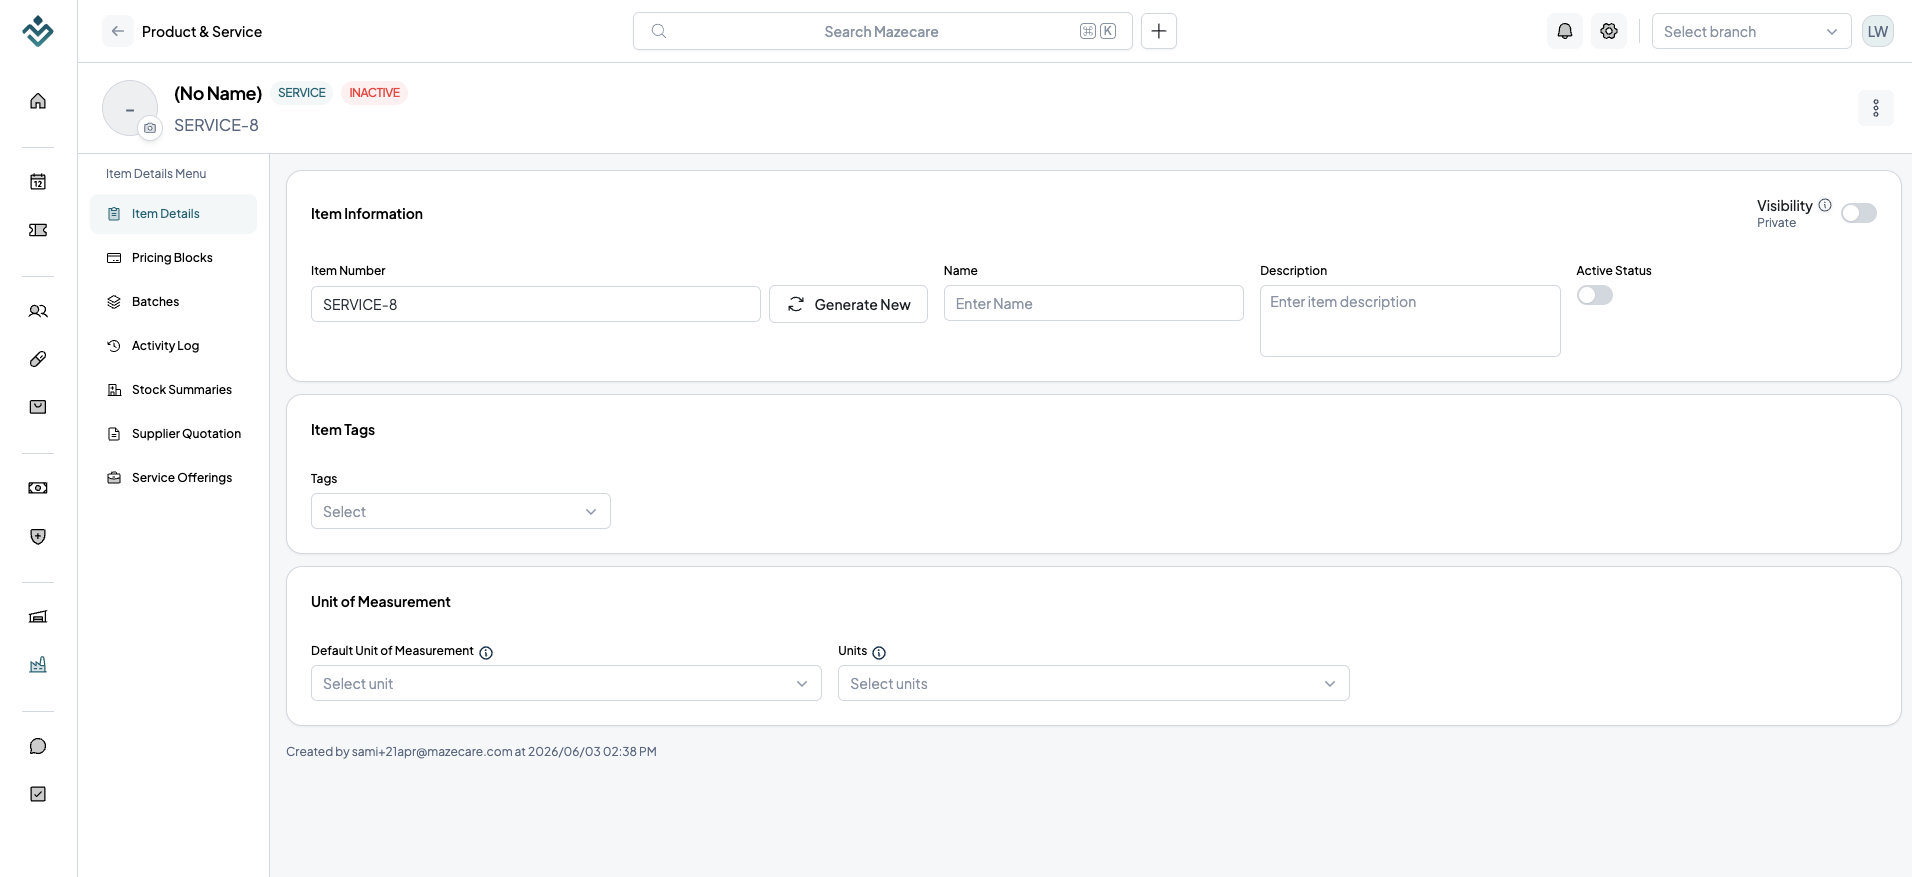The image size is (1912, 877).
Task: Select Item Details menu item
Action: click(x=173, y=214)
